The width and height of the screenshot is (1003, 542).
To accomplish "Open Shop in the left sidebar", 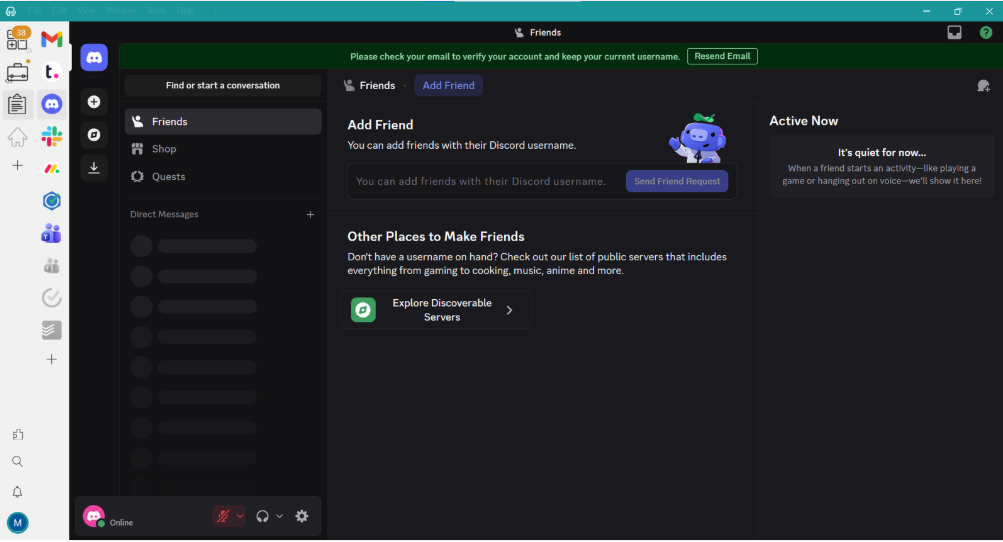I will (x=223, y=149).
